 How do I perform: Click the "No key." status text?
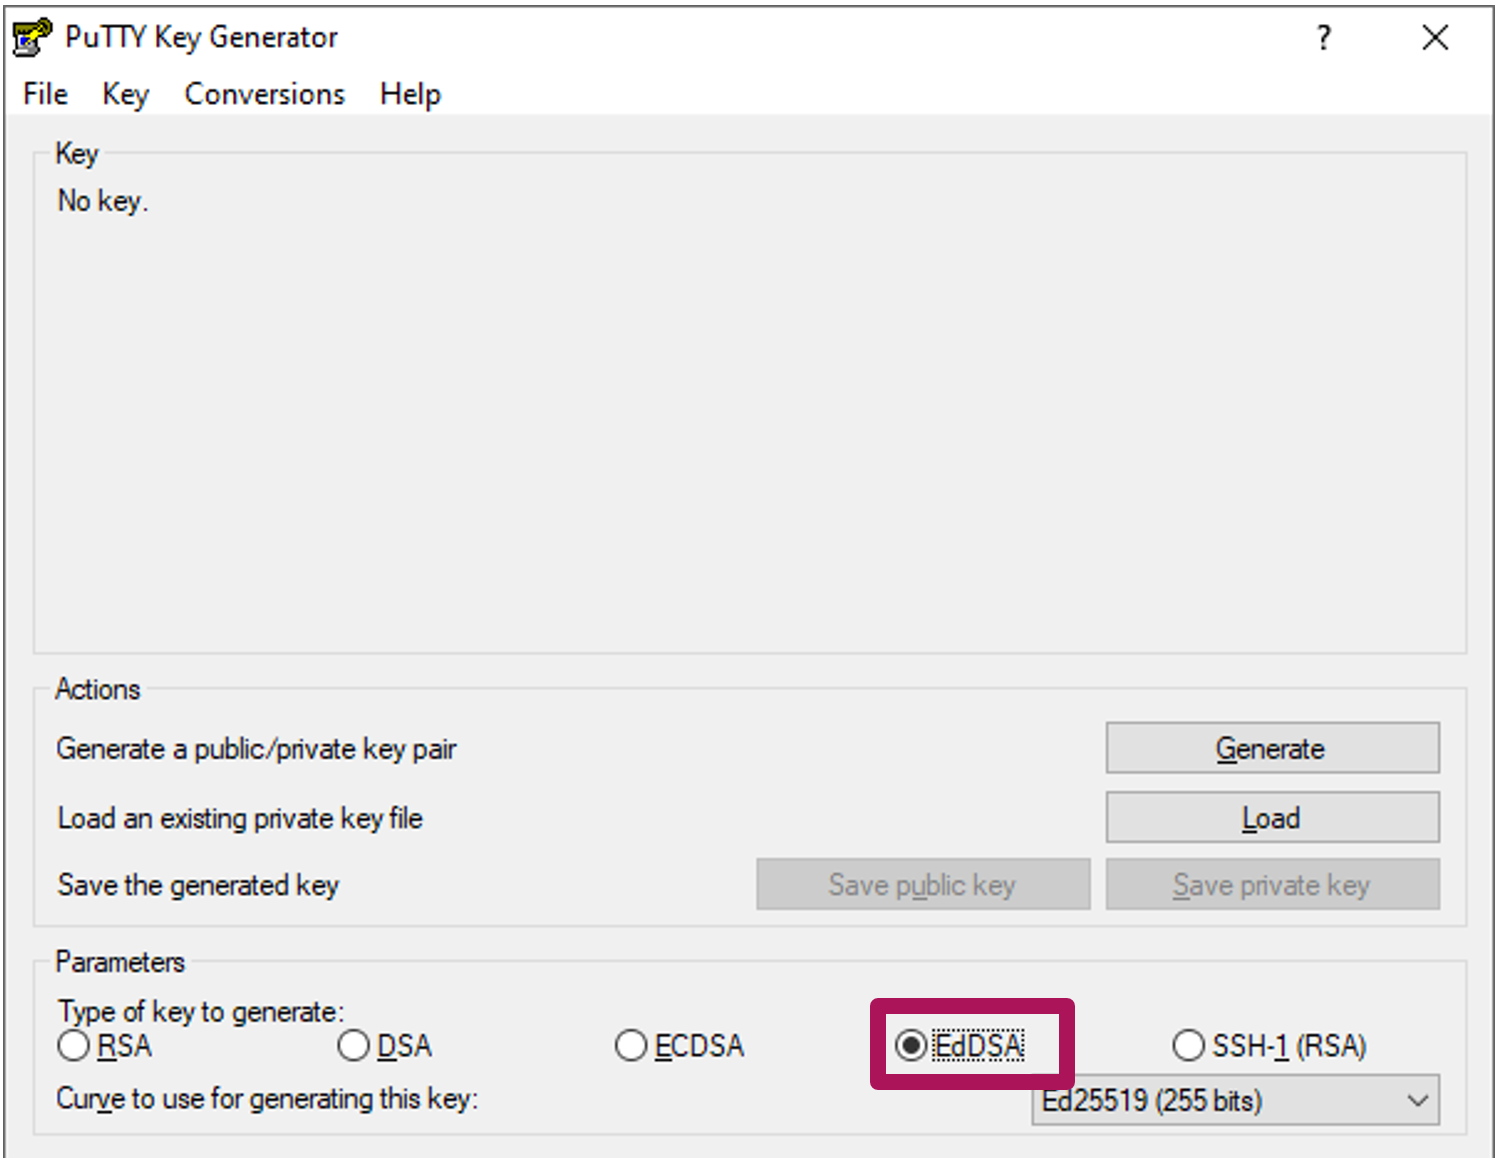[x=103, y=201]
